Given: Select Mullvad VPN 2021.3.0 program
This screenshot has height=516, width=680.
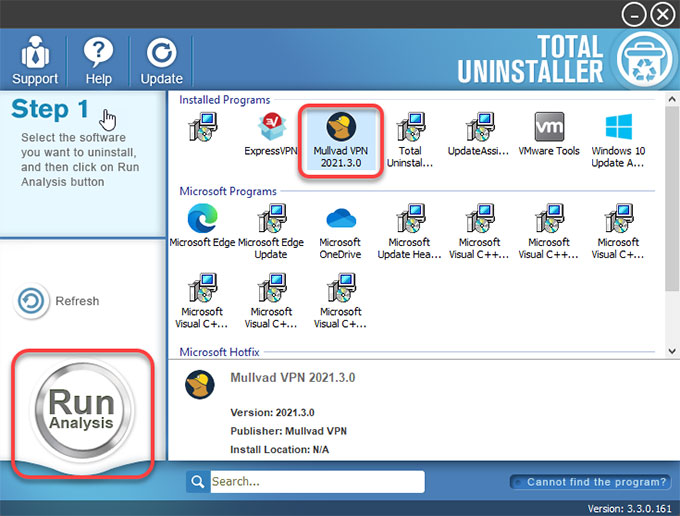Looking at the screenshot, I should (340, 140).
